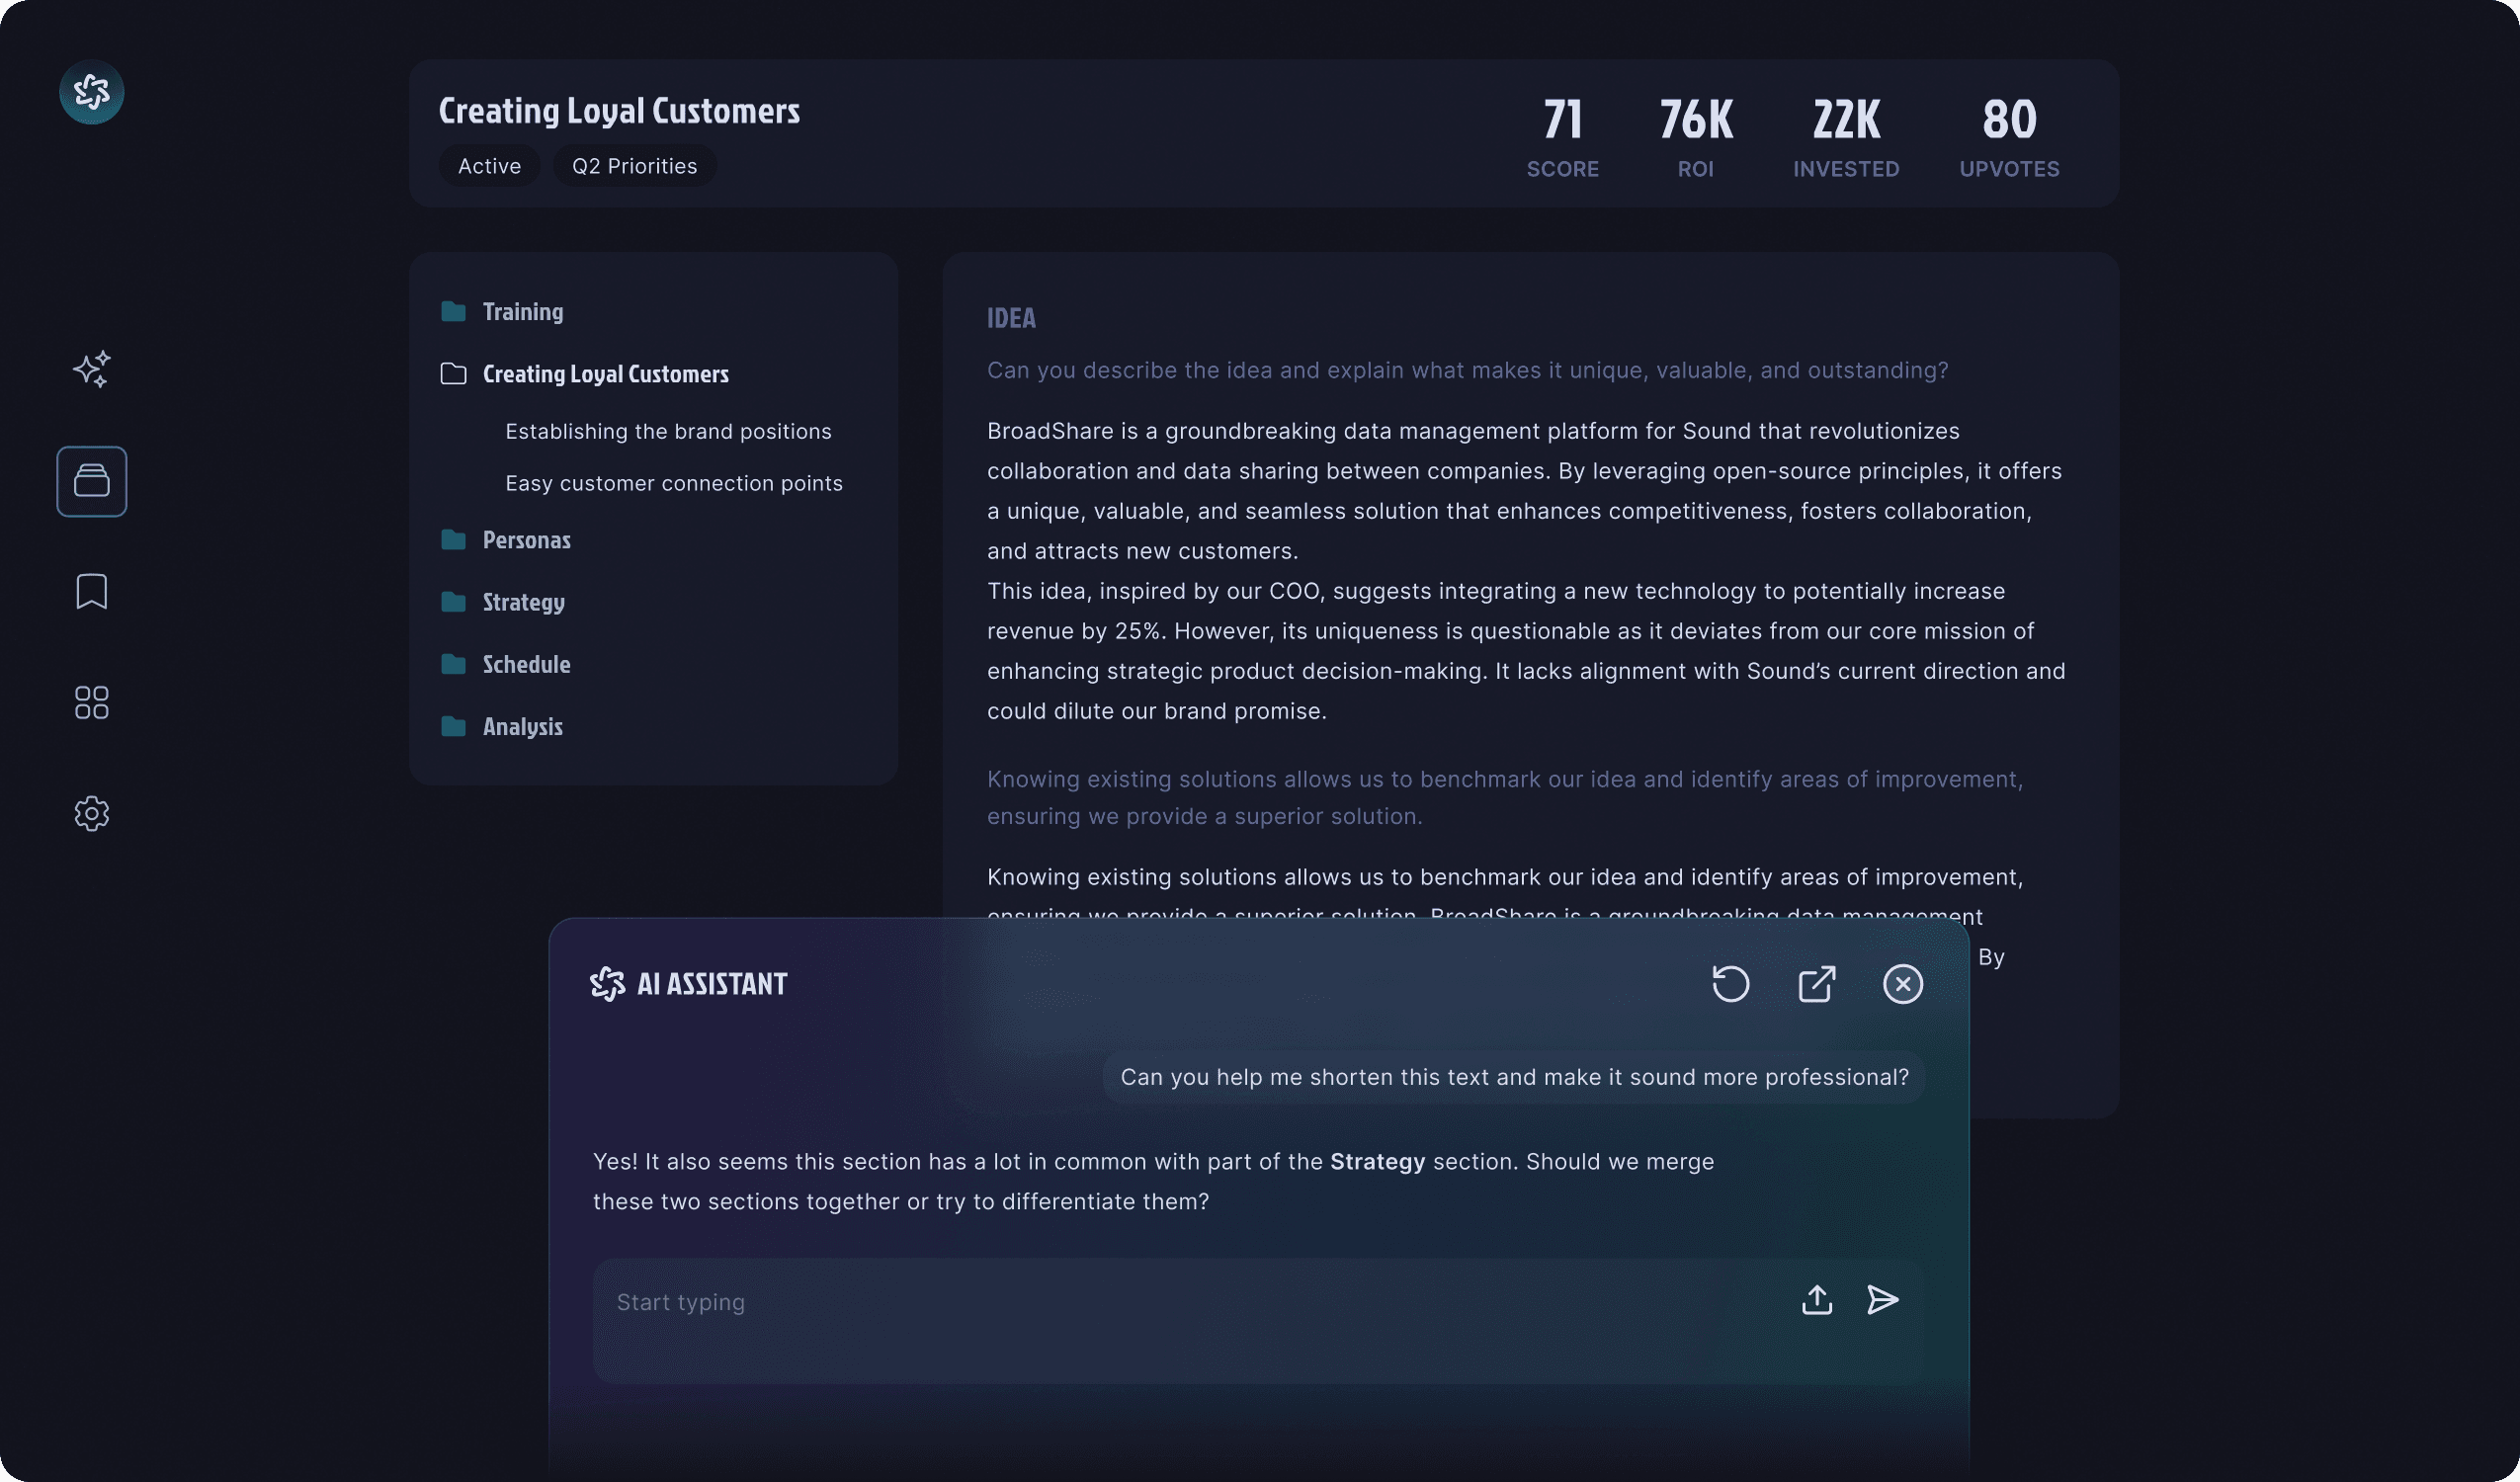Collapse the Creating Loyal Customers folder
Viewport: 2520px width, 1482px height.
(605, 374)
